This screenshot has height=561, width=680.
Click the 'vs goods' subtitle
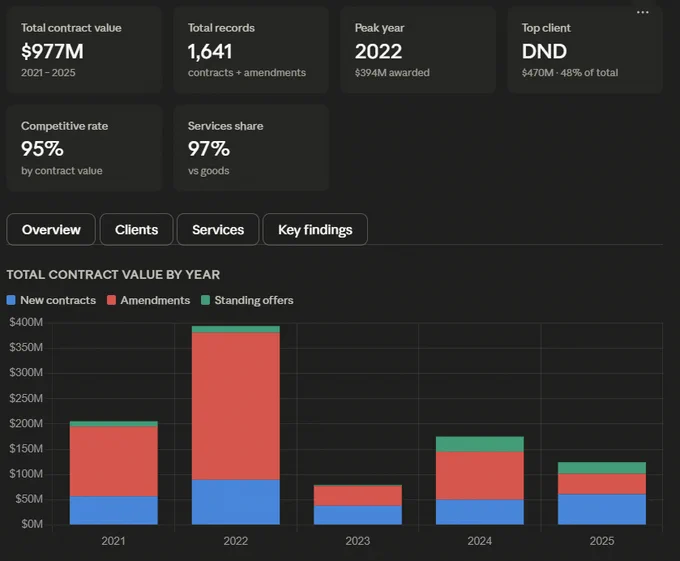[x=209, y=171]
